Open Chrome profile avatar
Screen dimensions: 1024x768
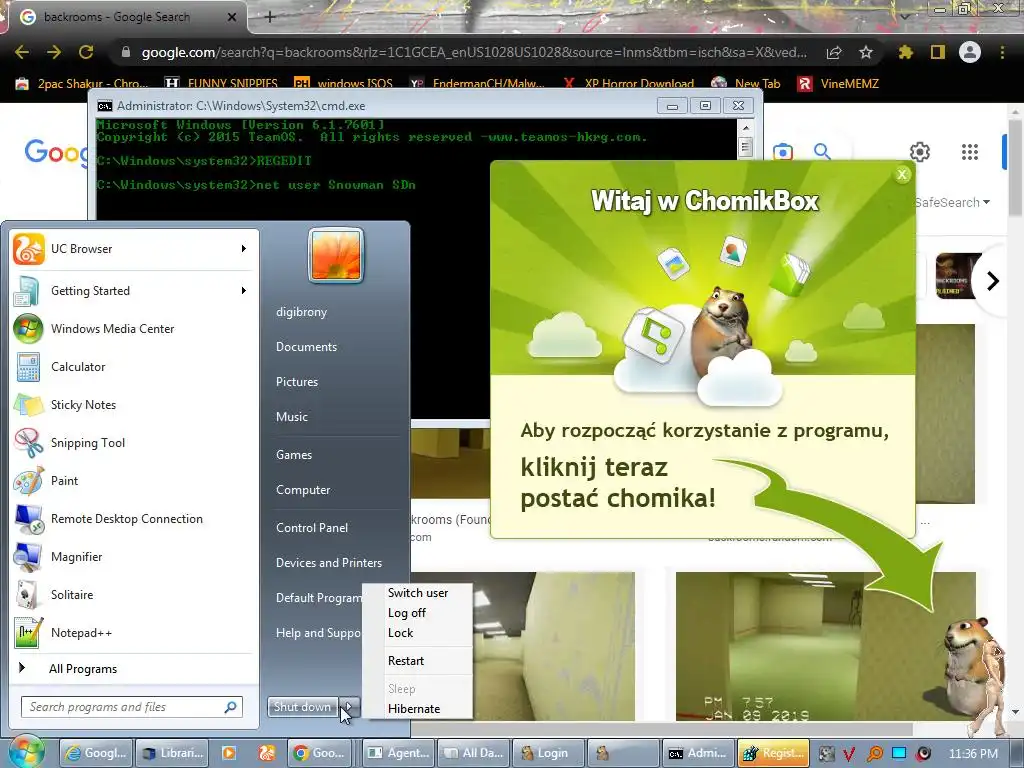pos(970,52)
